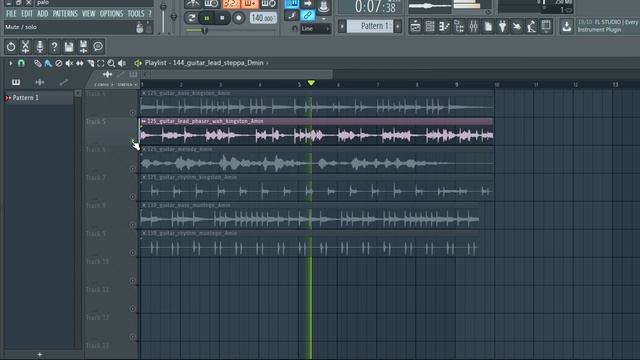
Task: Toggle mute switch for Track 6
Action: point(132,169)
